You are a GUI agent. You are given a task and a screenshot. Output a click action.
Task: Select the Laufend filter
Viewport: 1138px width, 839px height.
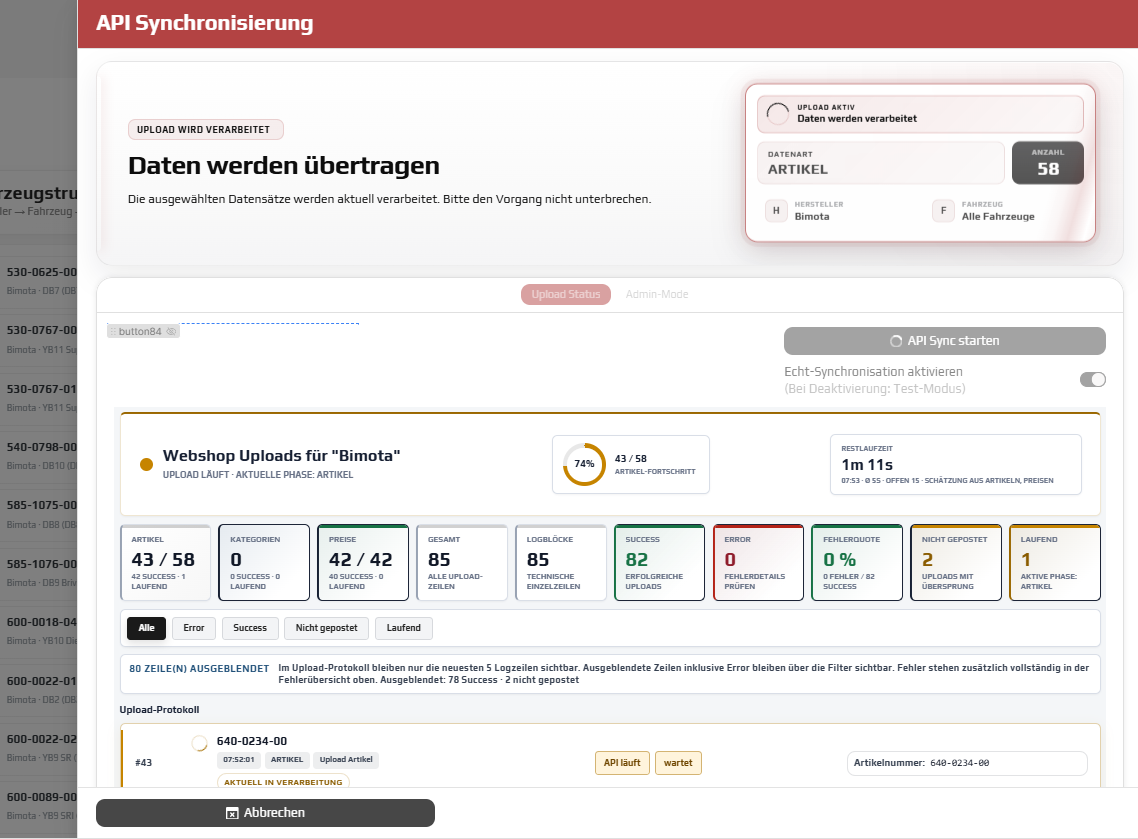[404, 628]
